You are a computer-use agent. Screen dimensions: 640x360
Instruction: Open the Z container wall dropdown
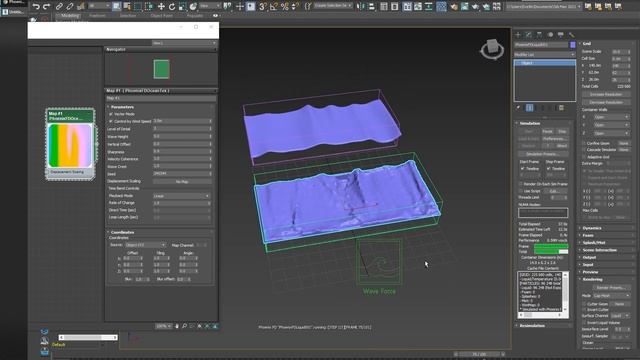[611, 133]
